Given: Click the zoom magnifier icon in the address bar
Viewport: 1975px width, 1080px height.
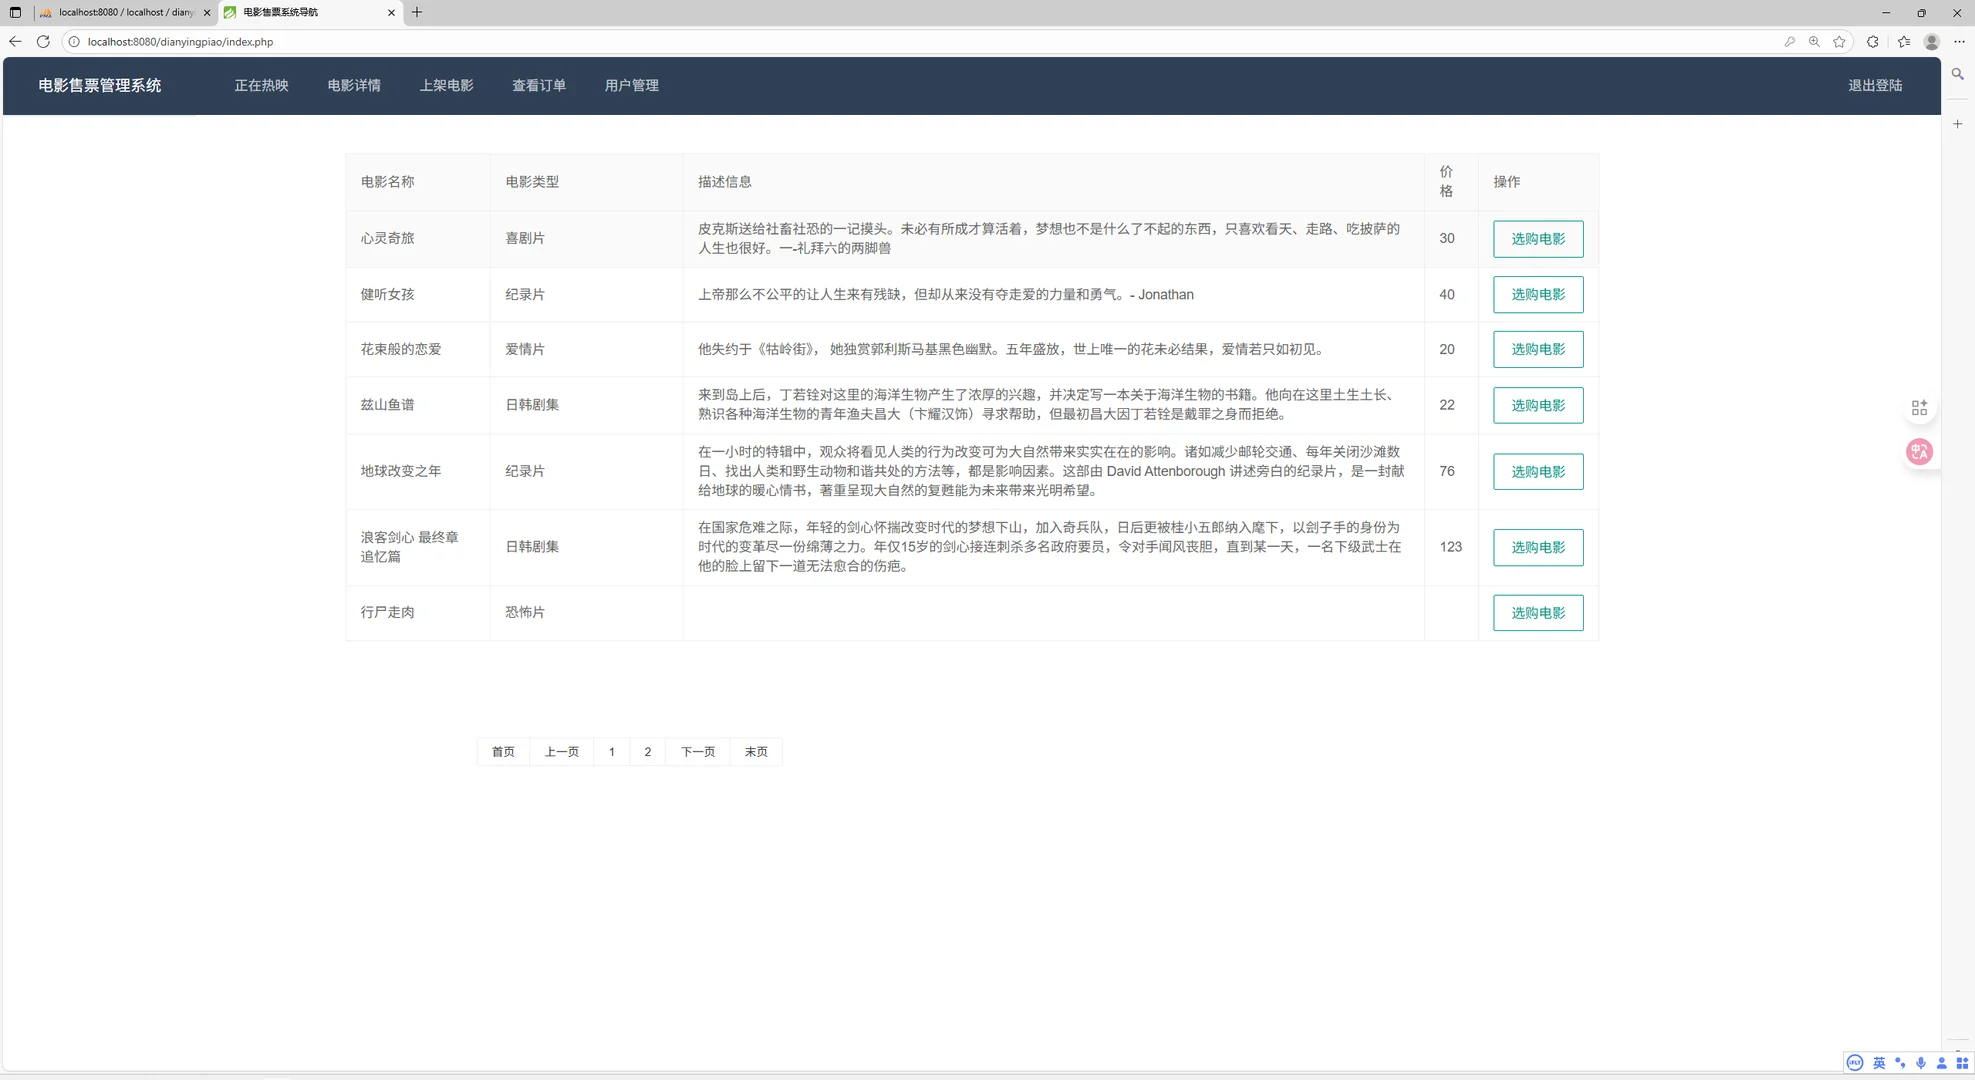Looking at the screenshot, I should 1814,42.
